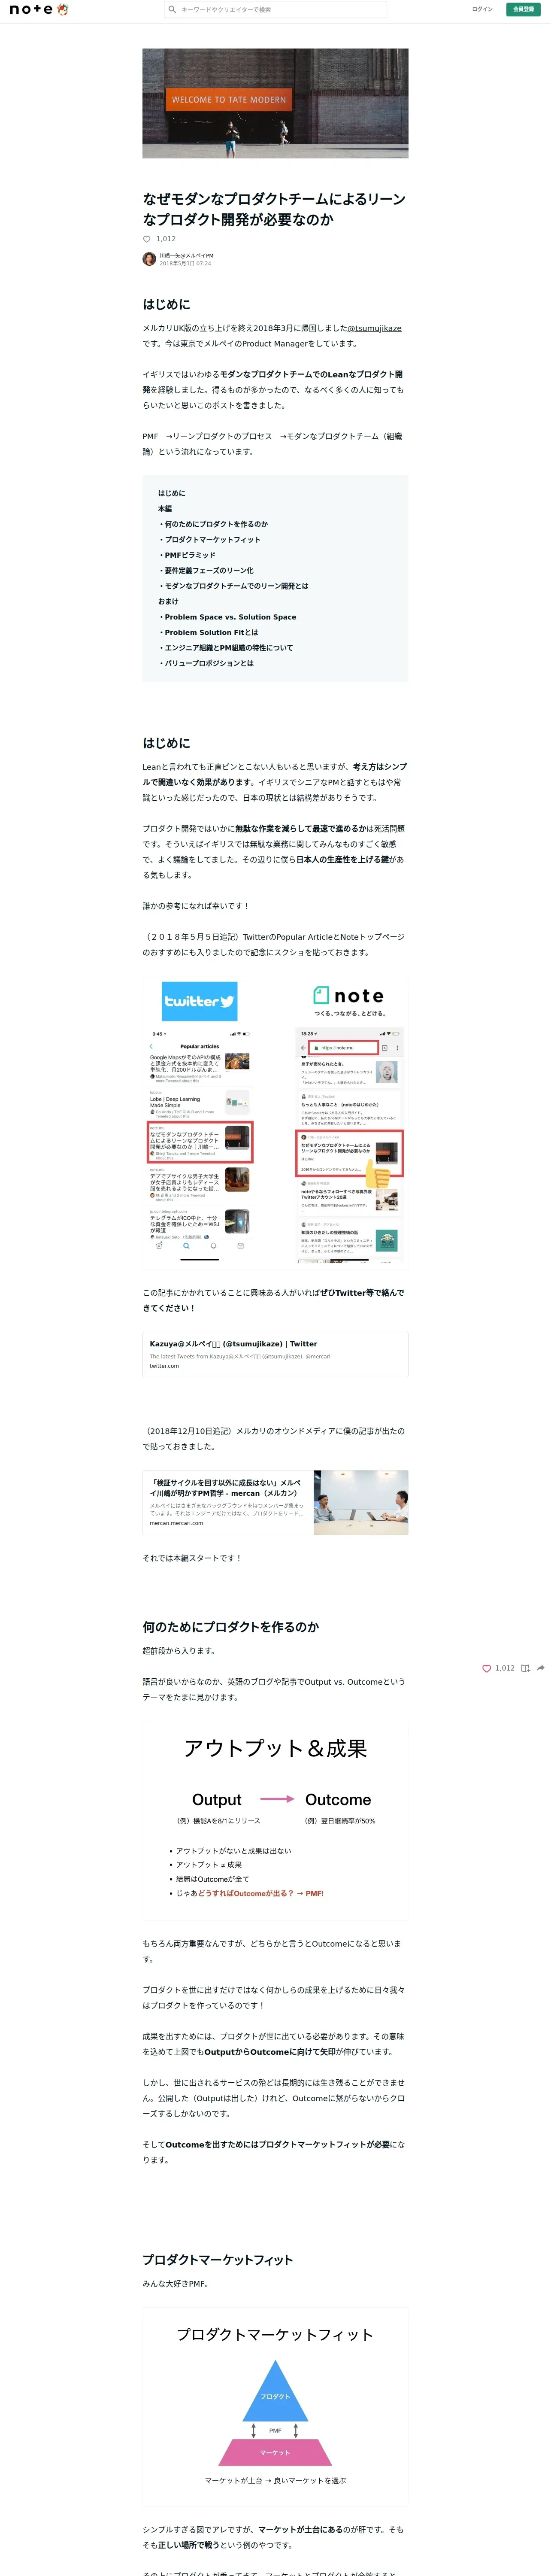
Task: Open the like count 1,012 under the title
Action: pos(166,239)
